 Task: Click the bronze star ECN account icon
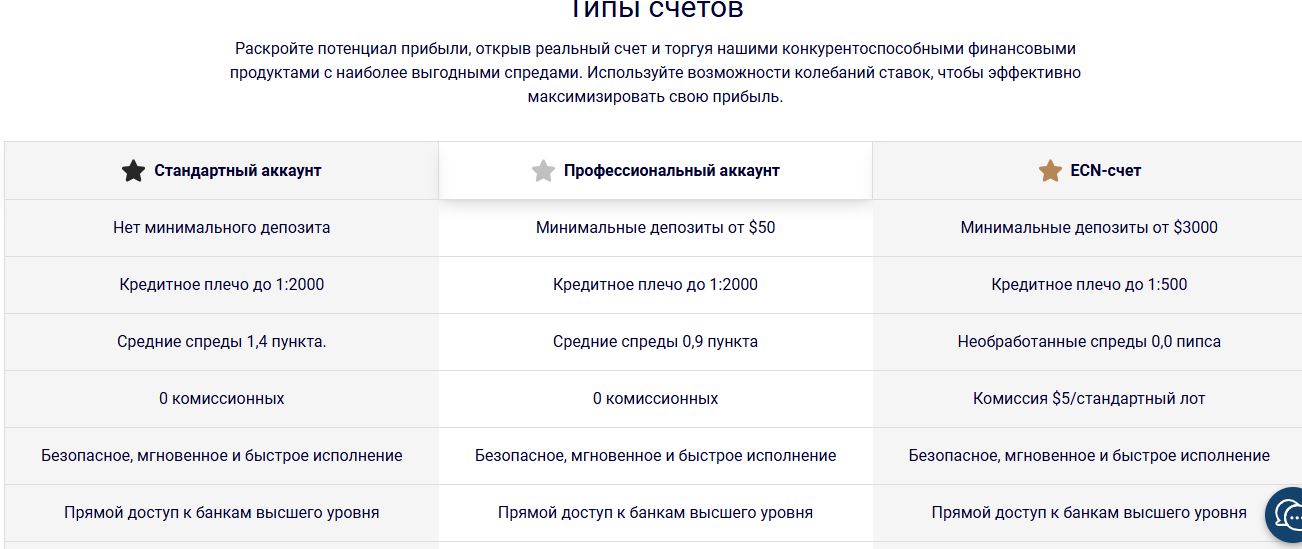(1050, 171)
